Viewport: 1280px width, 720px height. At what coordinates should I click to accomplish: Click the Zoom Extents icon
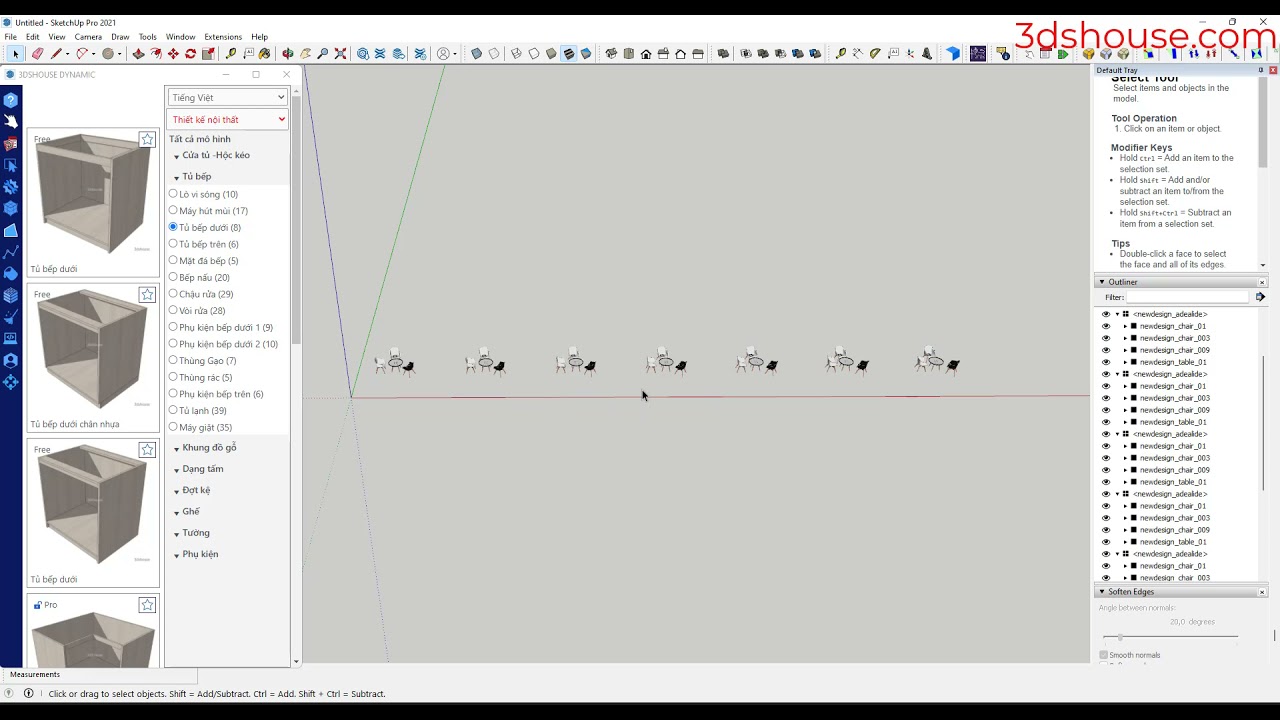click(x=340, y=54)
